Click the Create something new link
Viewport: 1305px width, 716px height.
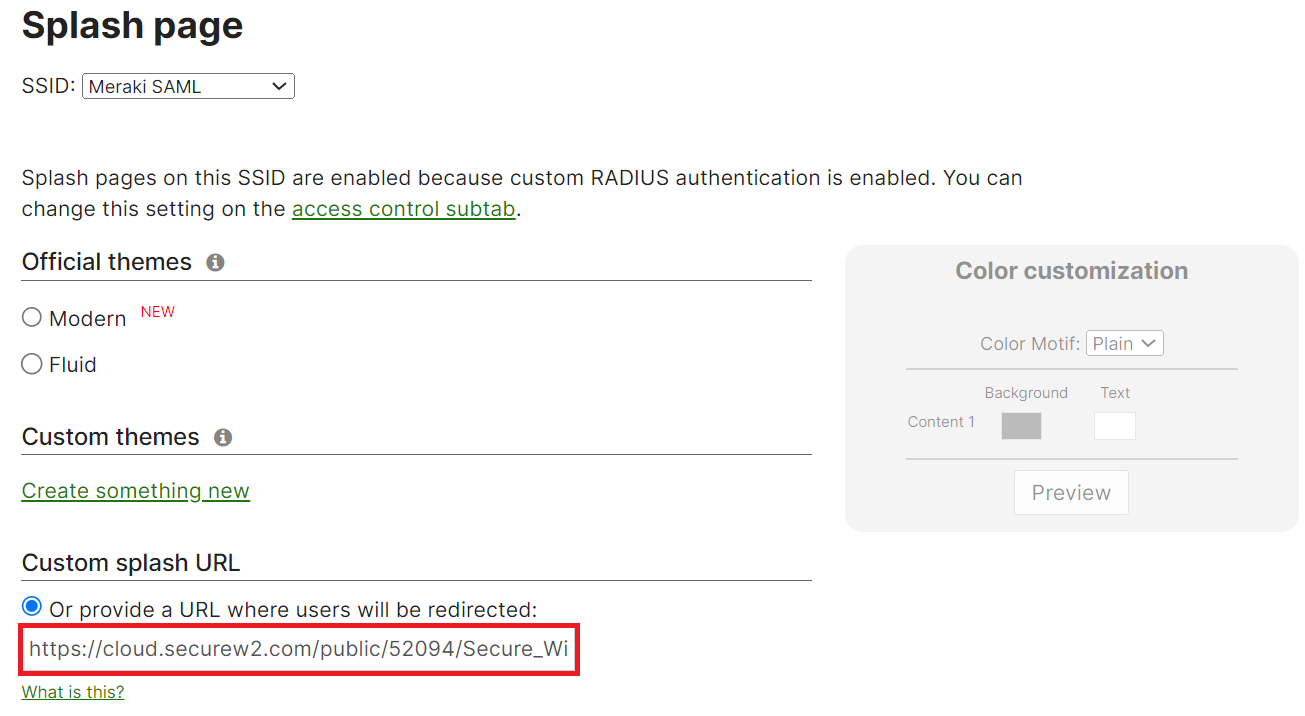[136, 491]
